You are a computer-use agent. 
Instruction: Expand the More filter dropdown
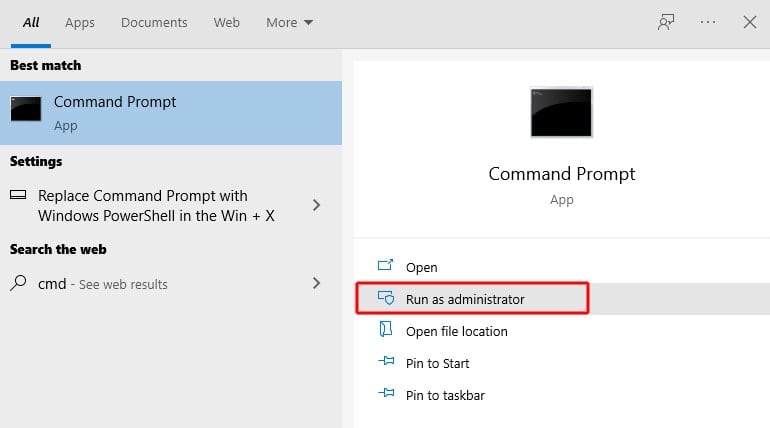pyautogui.click(x=289, y=23)
